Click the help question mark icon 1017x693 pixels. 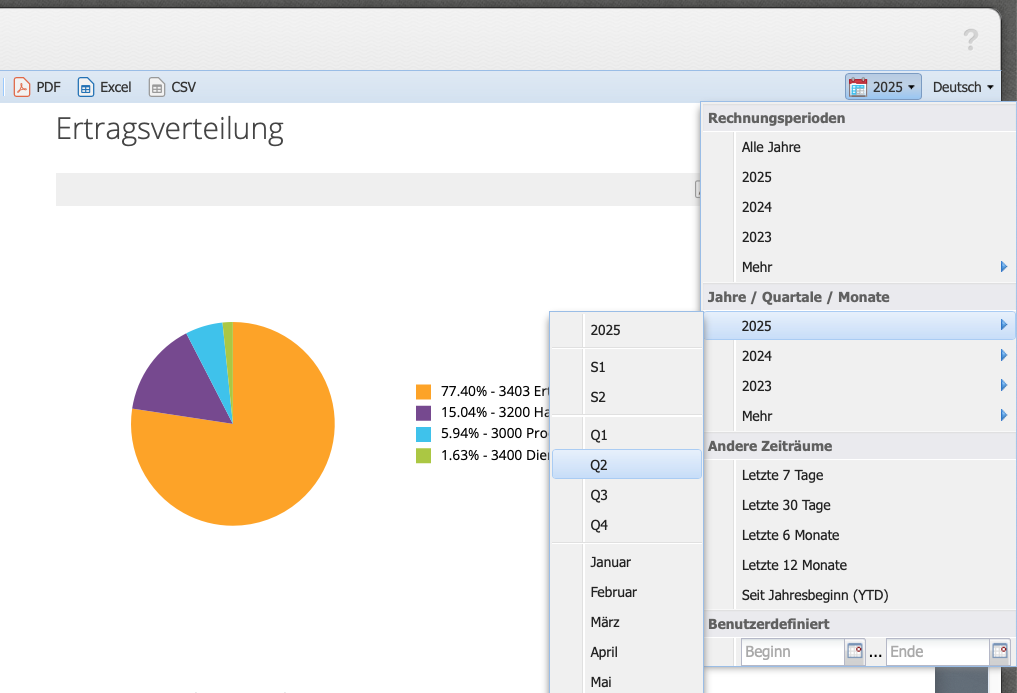(x=969, y=41)
